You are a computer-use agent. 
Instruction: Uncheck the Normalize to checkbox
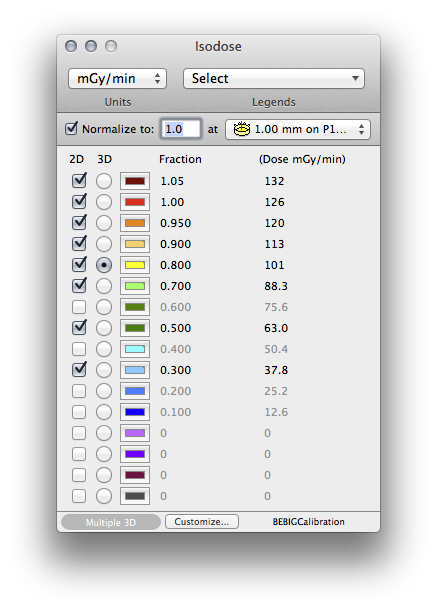tap(71, 128)
